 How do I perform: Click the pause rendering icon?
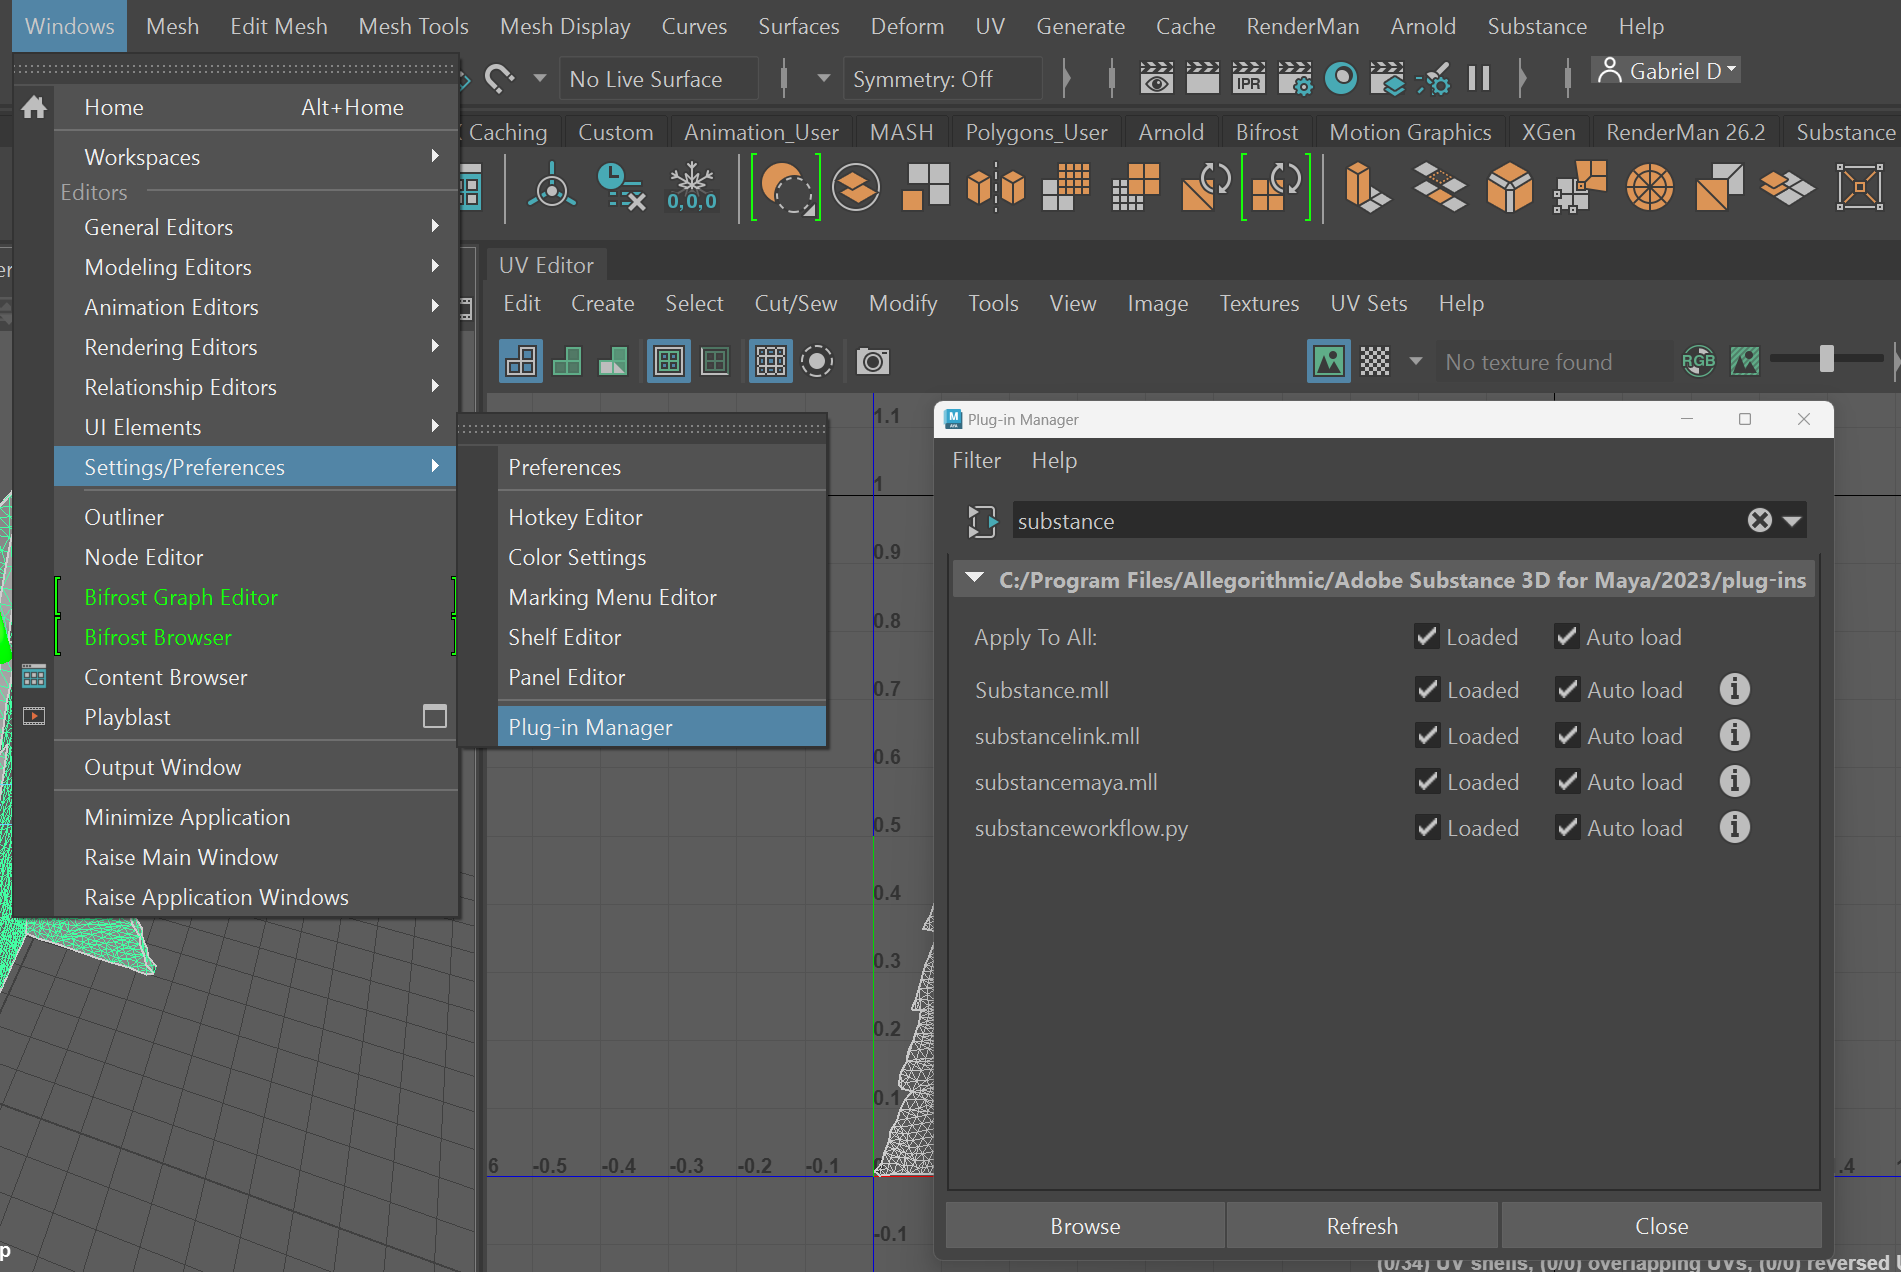point(1479,78)
